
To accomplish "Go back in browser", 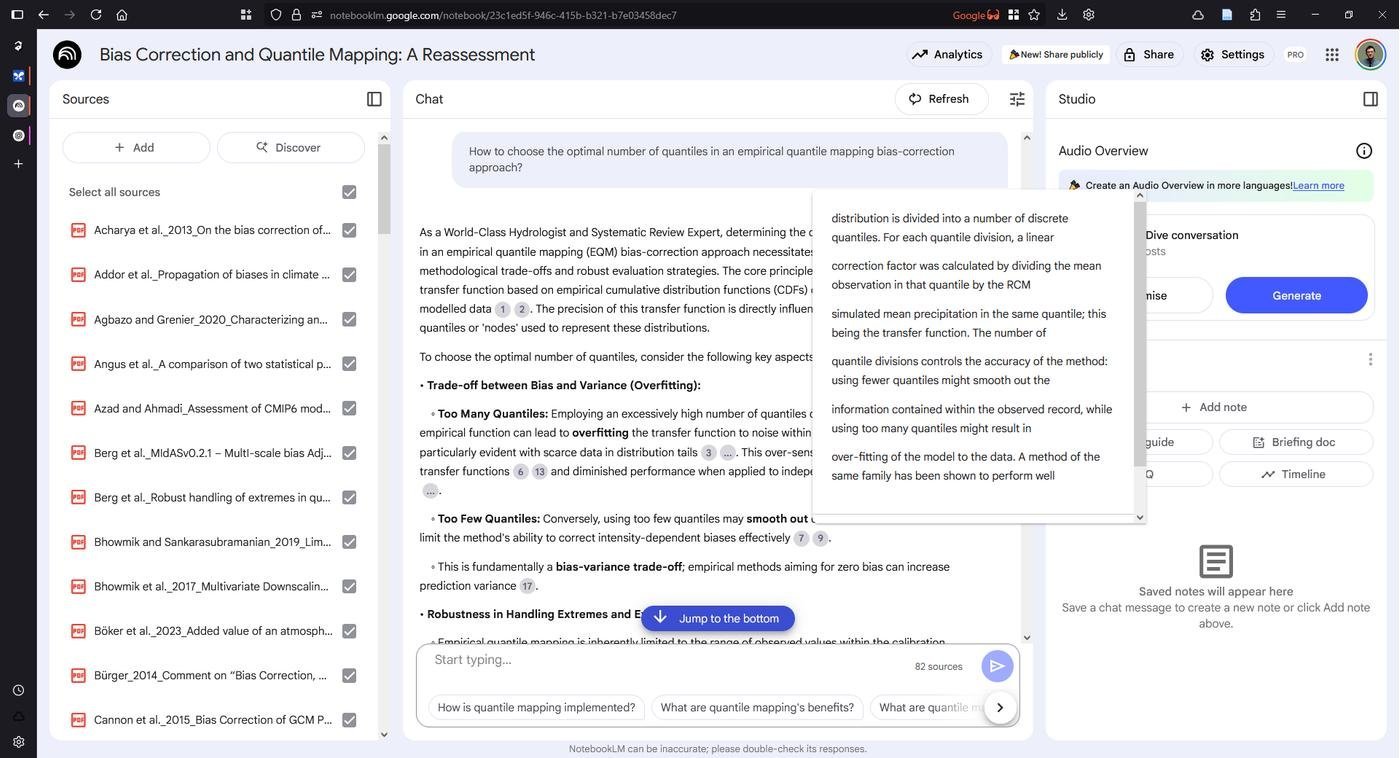I will 43,15.
